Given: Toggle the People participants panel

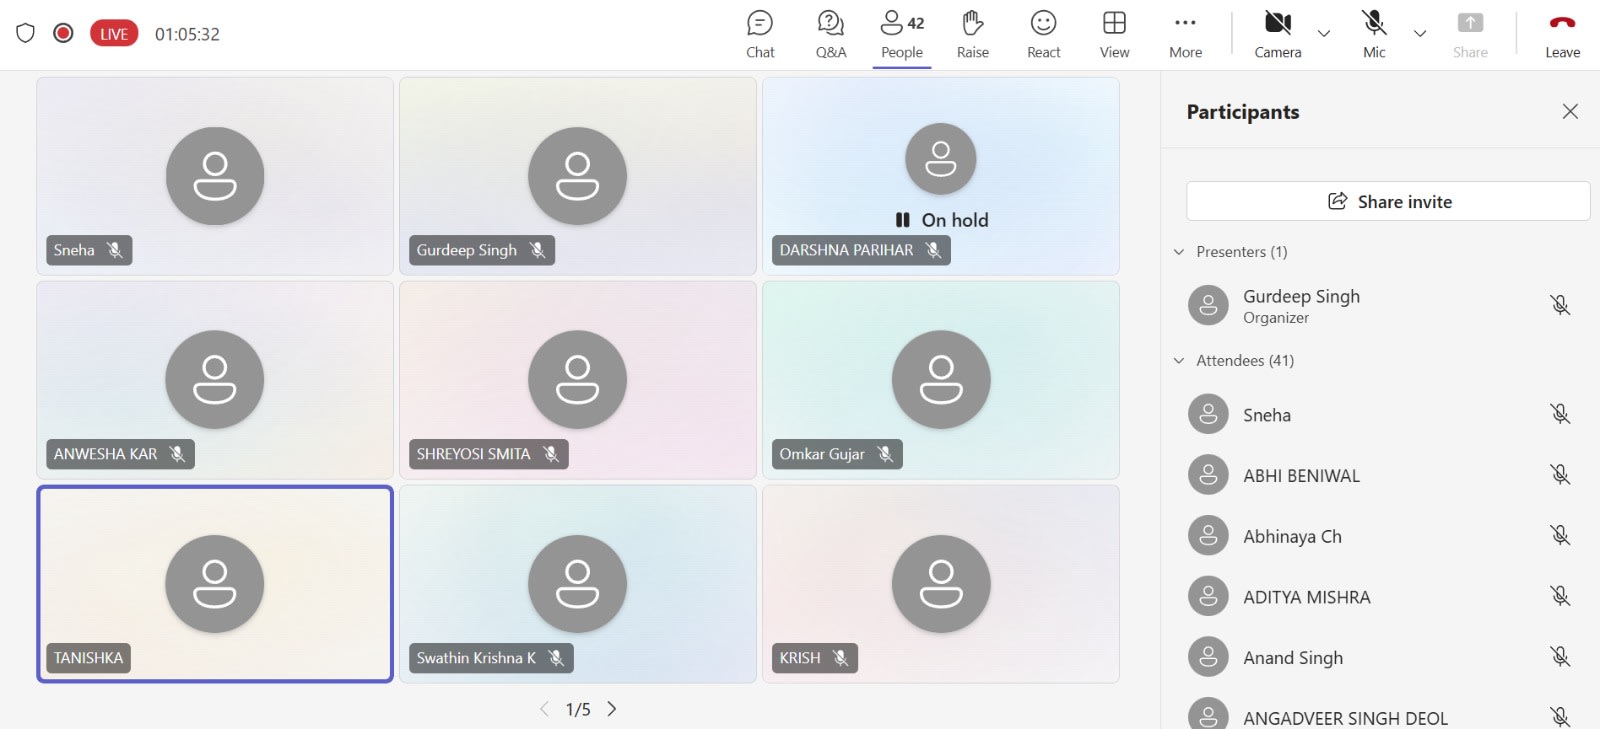Looking at the screenshot, I should point(902,35).
